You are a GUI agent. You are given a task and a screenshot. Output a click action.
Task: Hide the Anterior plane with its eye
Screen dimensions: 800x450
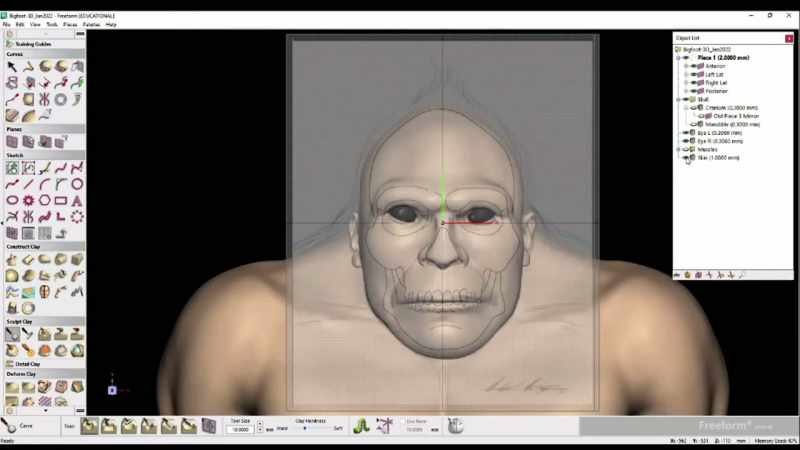click(693, 66)
